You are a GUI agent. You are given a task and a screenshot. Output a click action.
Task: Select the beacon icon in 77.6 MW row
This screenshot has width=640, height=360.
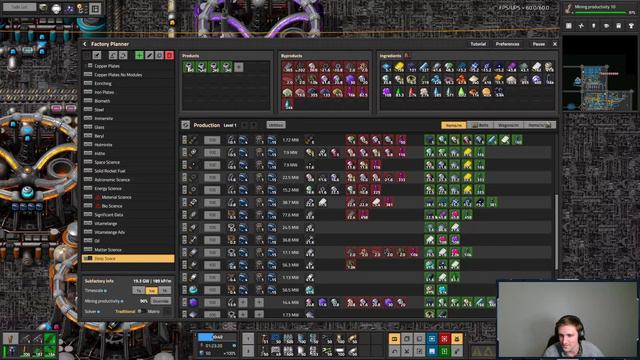pos(260,215)
